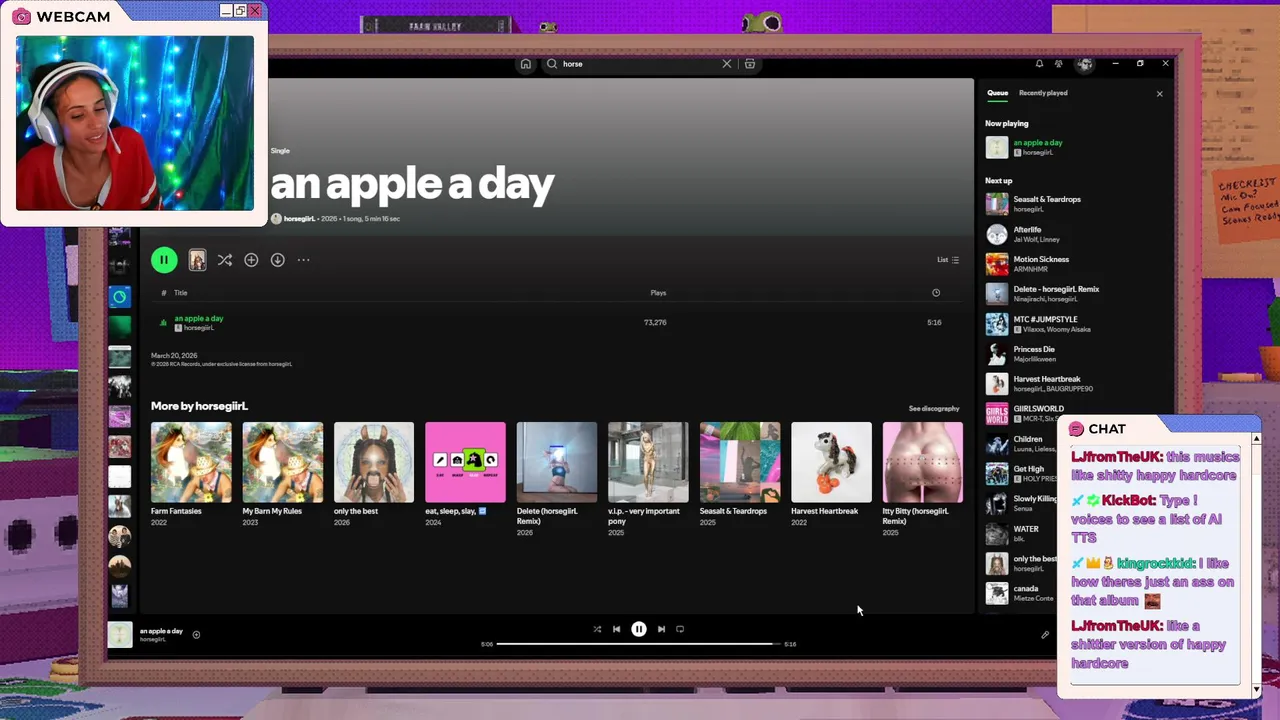Add the album to Your Library with the plus icon

(251, 260)
